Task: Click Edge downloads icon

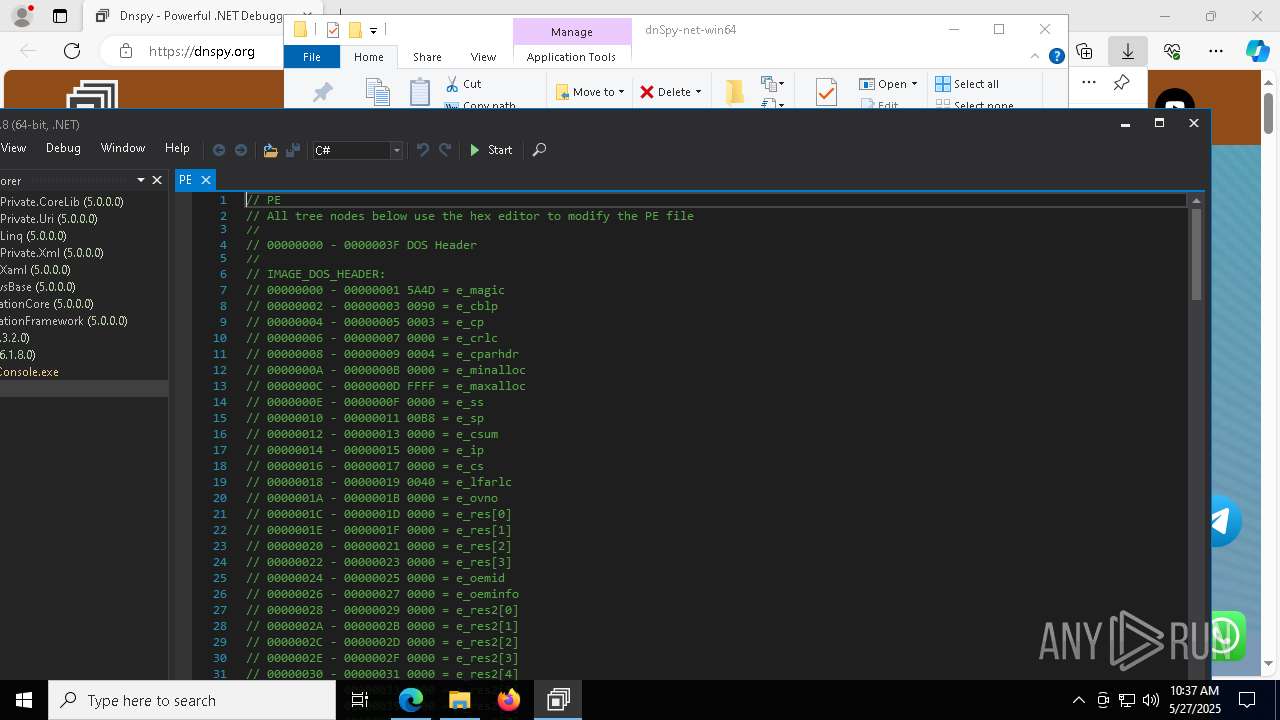Action: (x=1128, y=51)
